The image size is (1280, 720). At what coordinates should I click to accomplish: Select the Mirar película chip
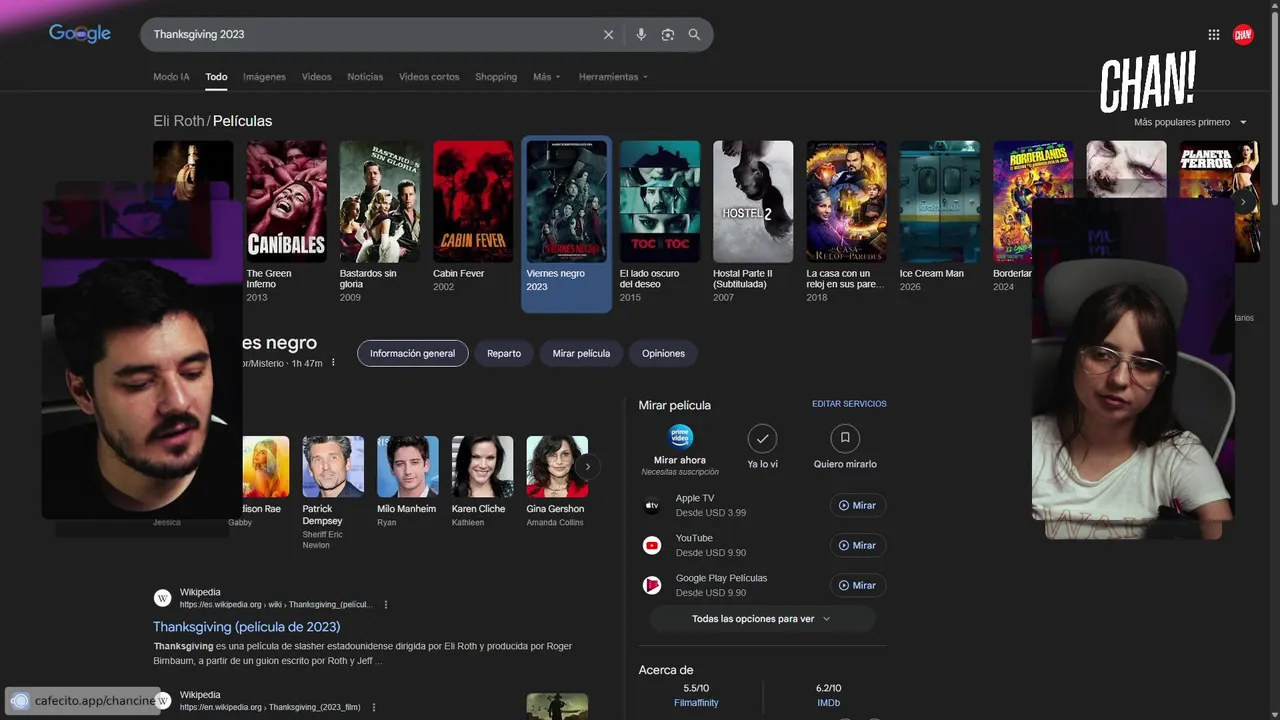pos(581,353)
